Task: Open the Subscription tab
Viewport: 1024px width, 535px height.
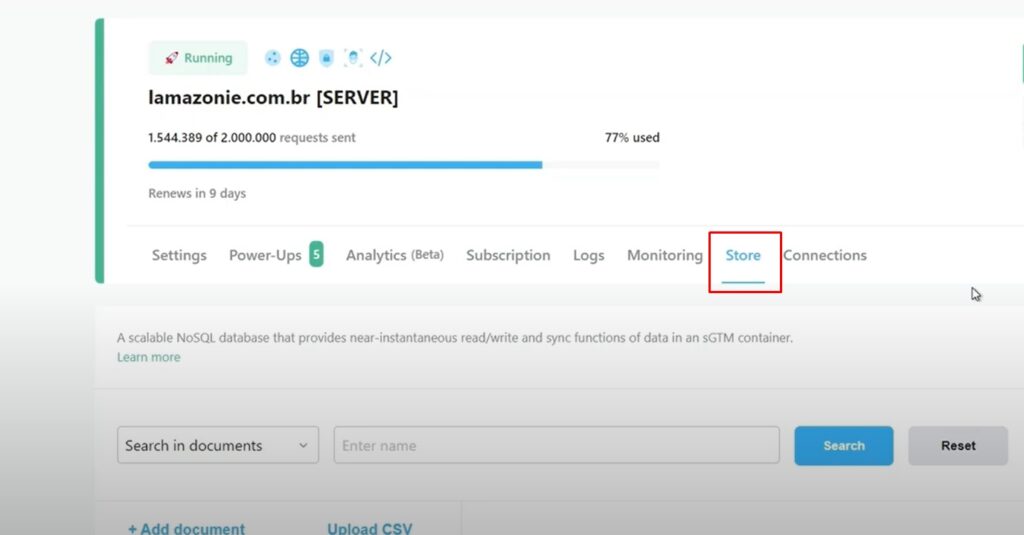Action: [508, 255]
